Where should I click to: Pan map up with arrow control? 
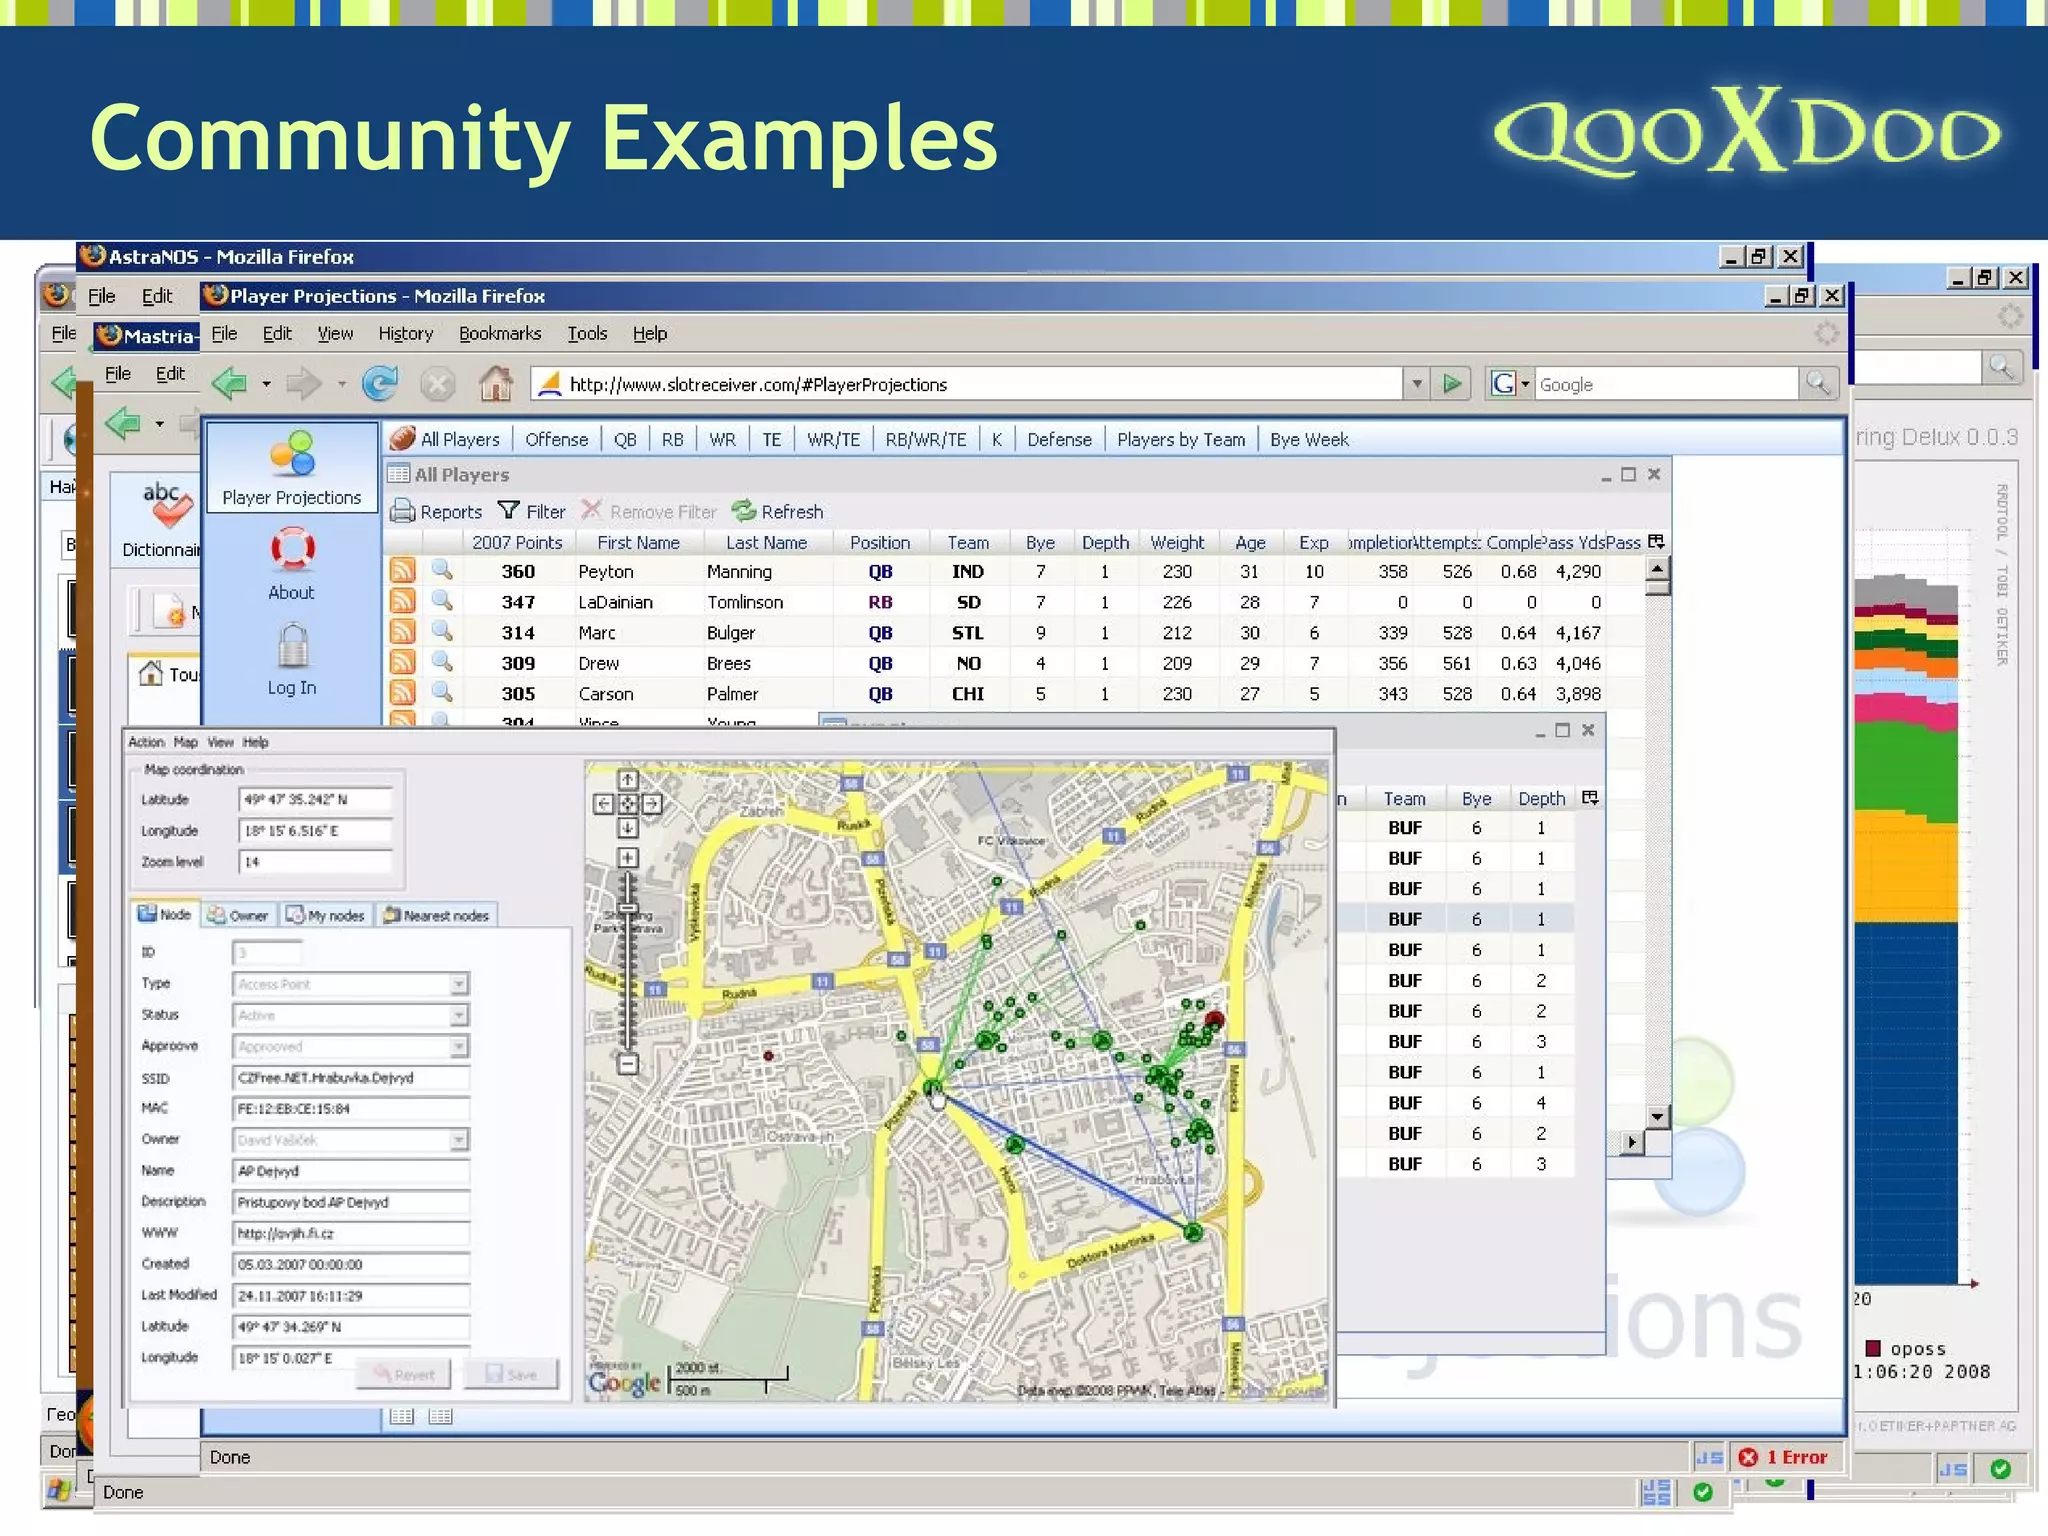click(627, 780)
